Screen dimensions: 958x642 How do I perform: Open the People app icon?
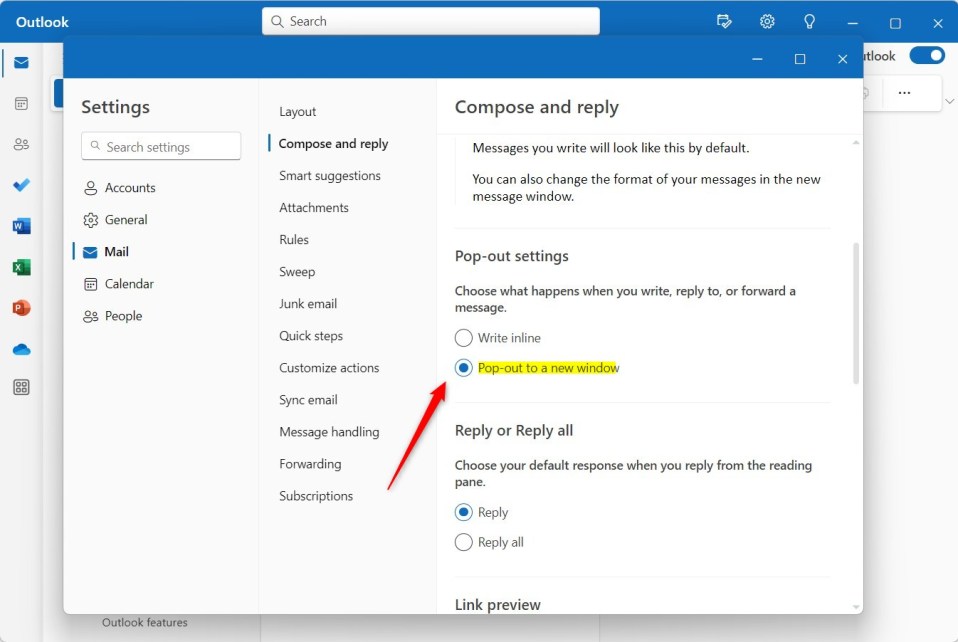[21, 144]
